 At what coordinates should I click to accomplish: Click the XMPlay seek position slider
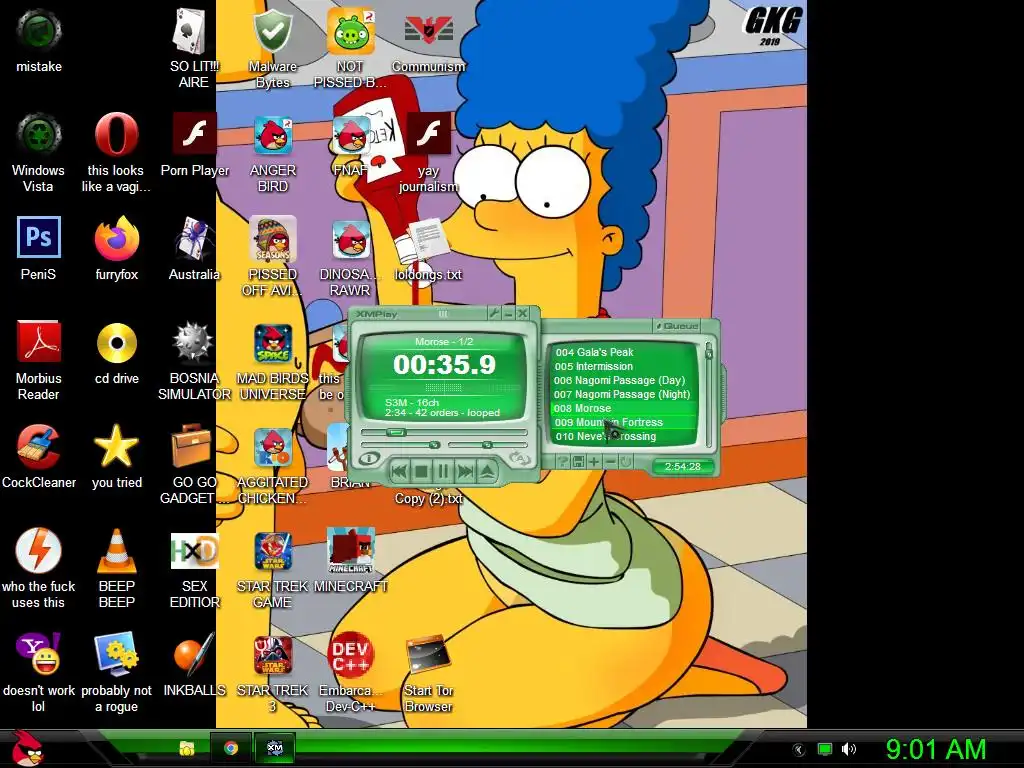[x=444, y=432]
